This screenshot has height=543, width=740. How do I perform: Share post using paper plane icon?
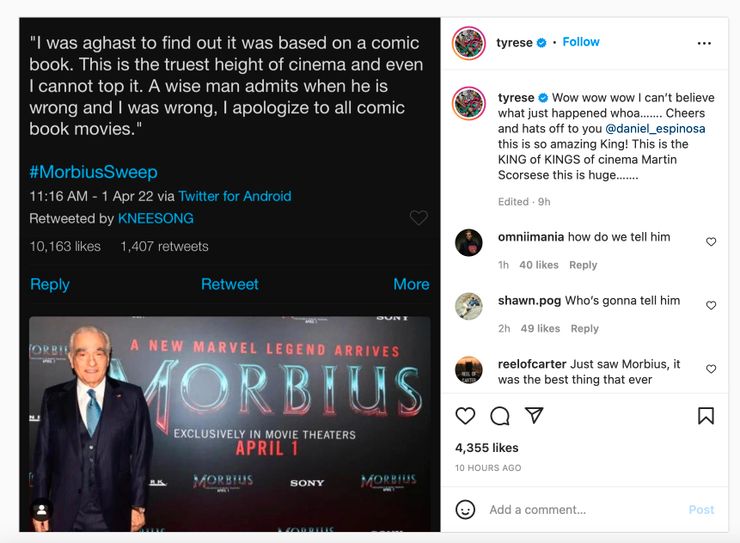pyautogui.click(x=534, y=415)
